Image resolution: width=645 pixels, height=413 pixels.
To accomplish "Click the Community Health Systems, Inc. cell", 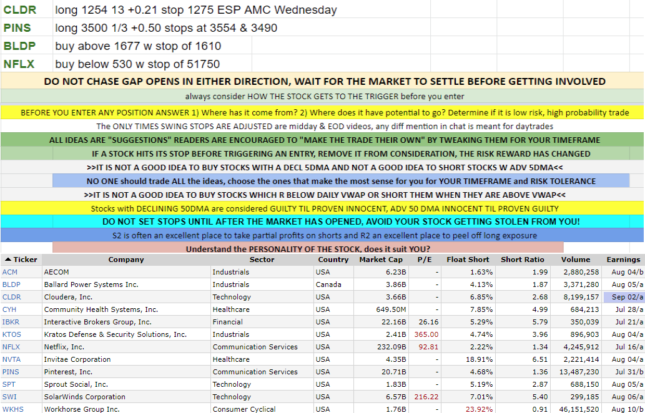I will (126, 309).
